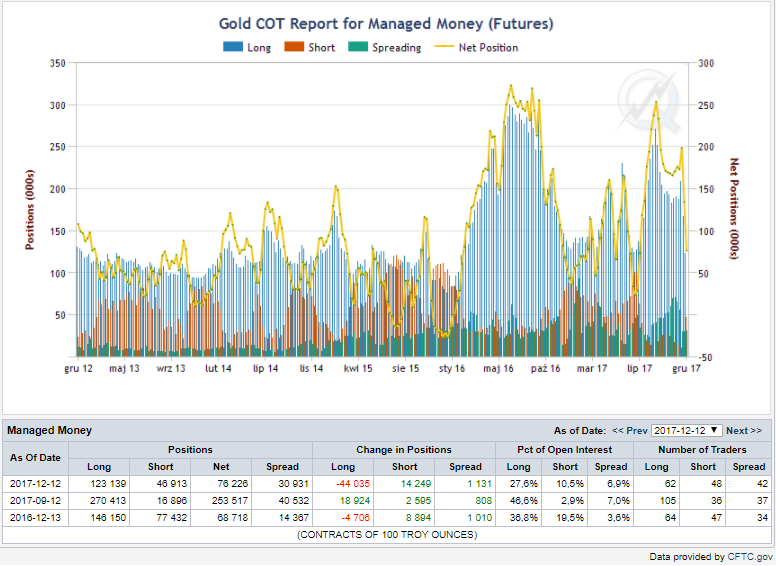Toggle the Short series in chart legend
Image resolution: width=776 pixels, height=566 pixels.
[x=309, y=47]
